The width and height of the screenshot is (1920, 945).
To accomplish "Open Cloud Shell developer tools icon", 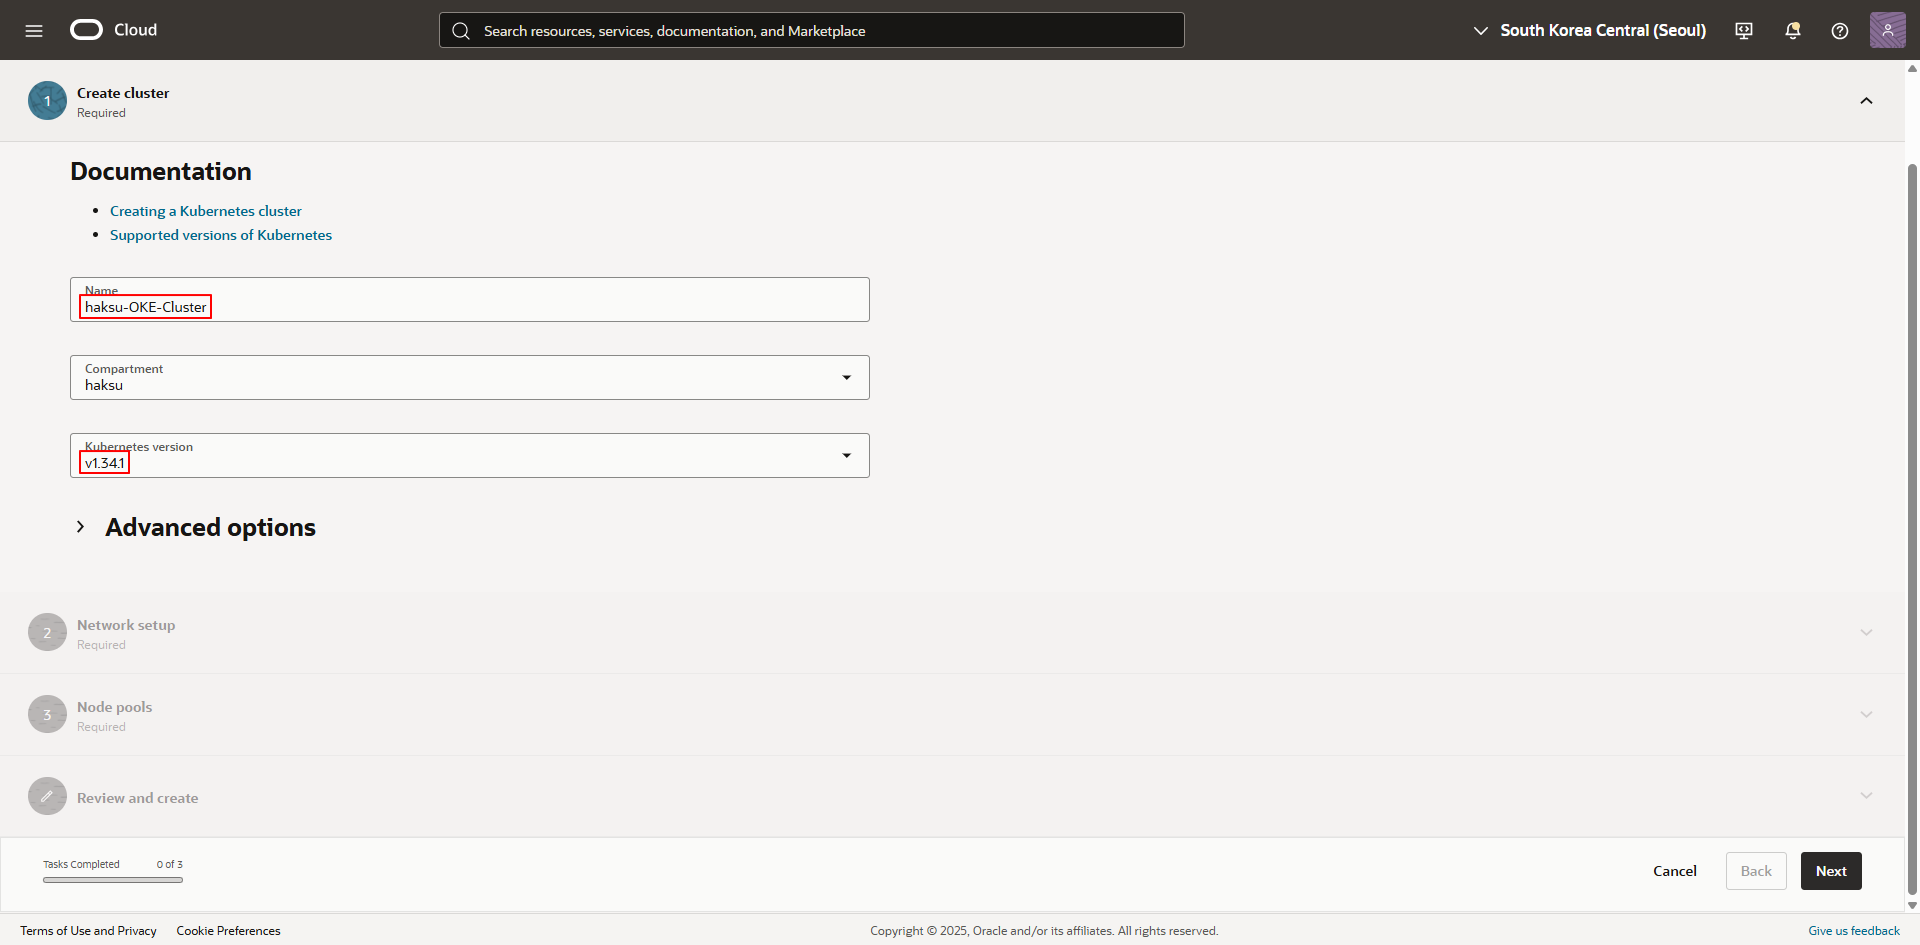I will [1744, 31].
